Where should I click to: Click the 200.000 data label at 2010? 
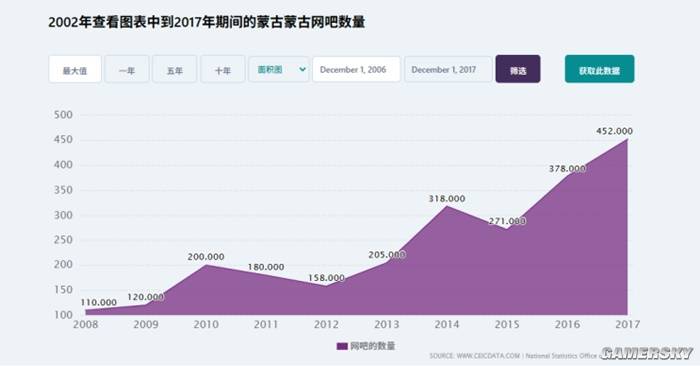pos(206,257)
